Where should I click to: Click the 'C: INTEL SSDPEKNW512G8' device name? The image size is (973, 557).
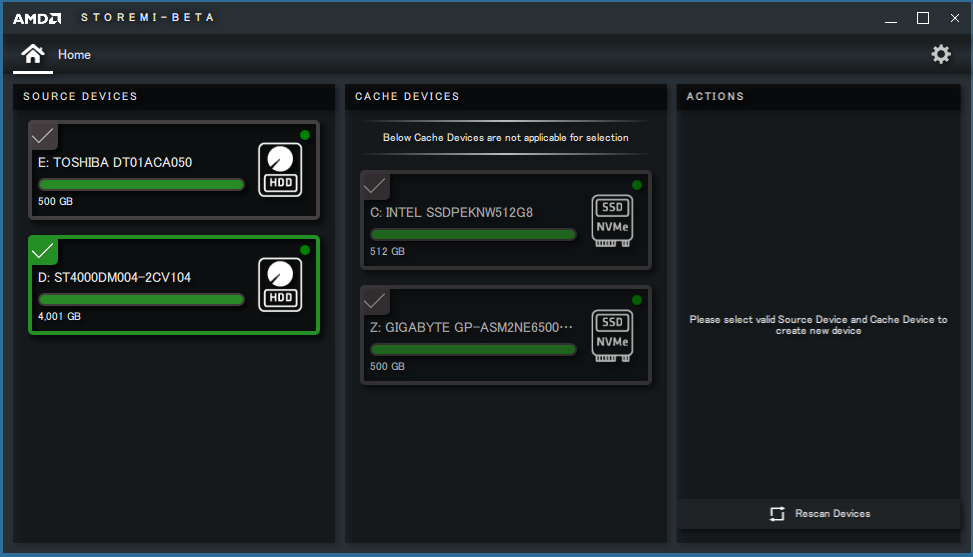coord(451,213)
